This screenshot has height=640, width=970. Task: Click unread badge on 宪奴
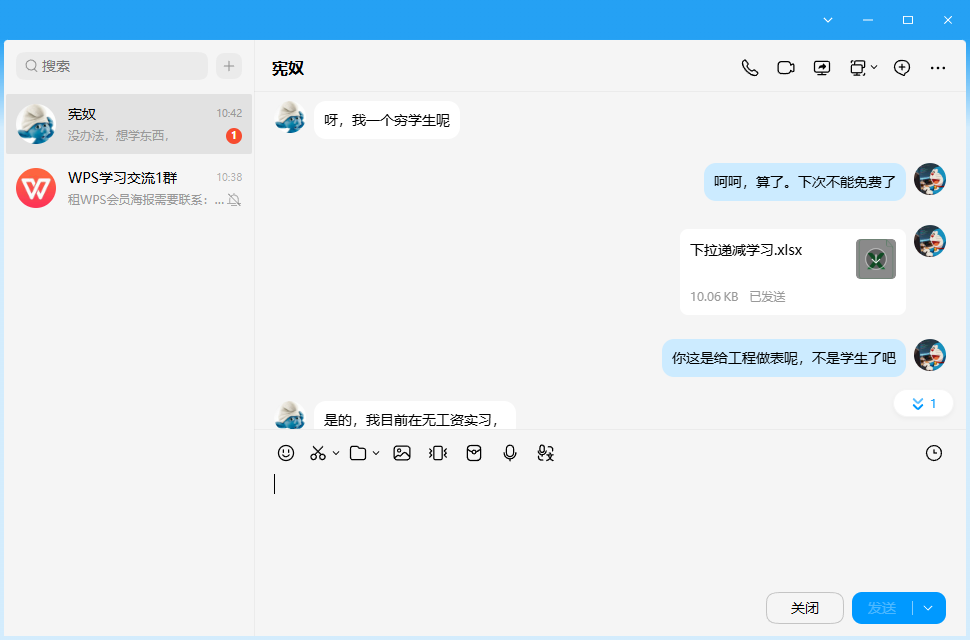[x=234, y=135]
